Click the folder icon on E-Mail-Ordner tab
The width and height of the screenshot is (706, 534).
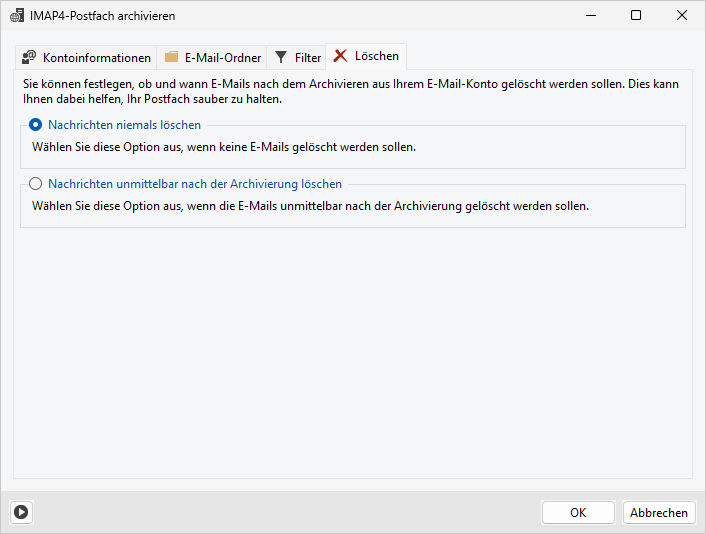tap(172, 58)
